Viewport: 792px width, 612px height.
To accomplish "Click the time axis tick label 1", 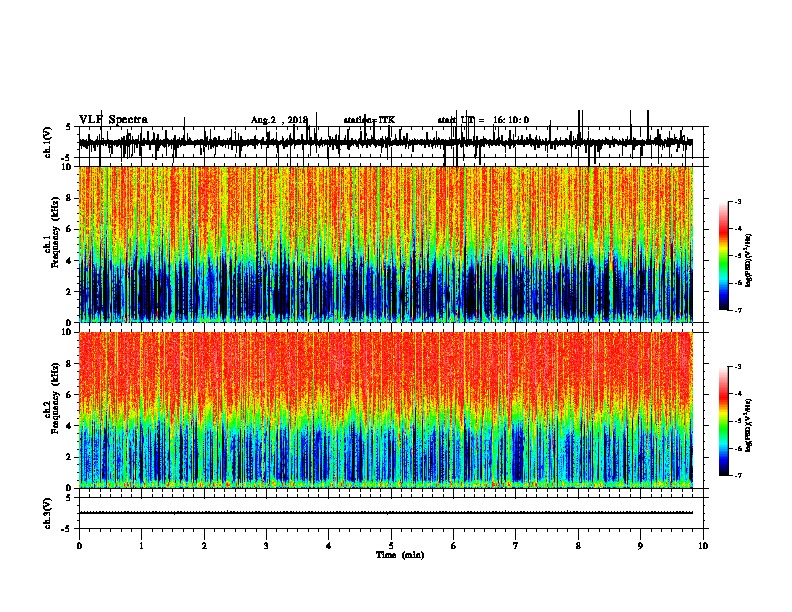I will tap(141, 546).
